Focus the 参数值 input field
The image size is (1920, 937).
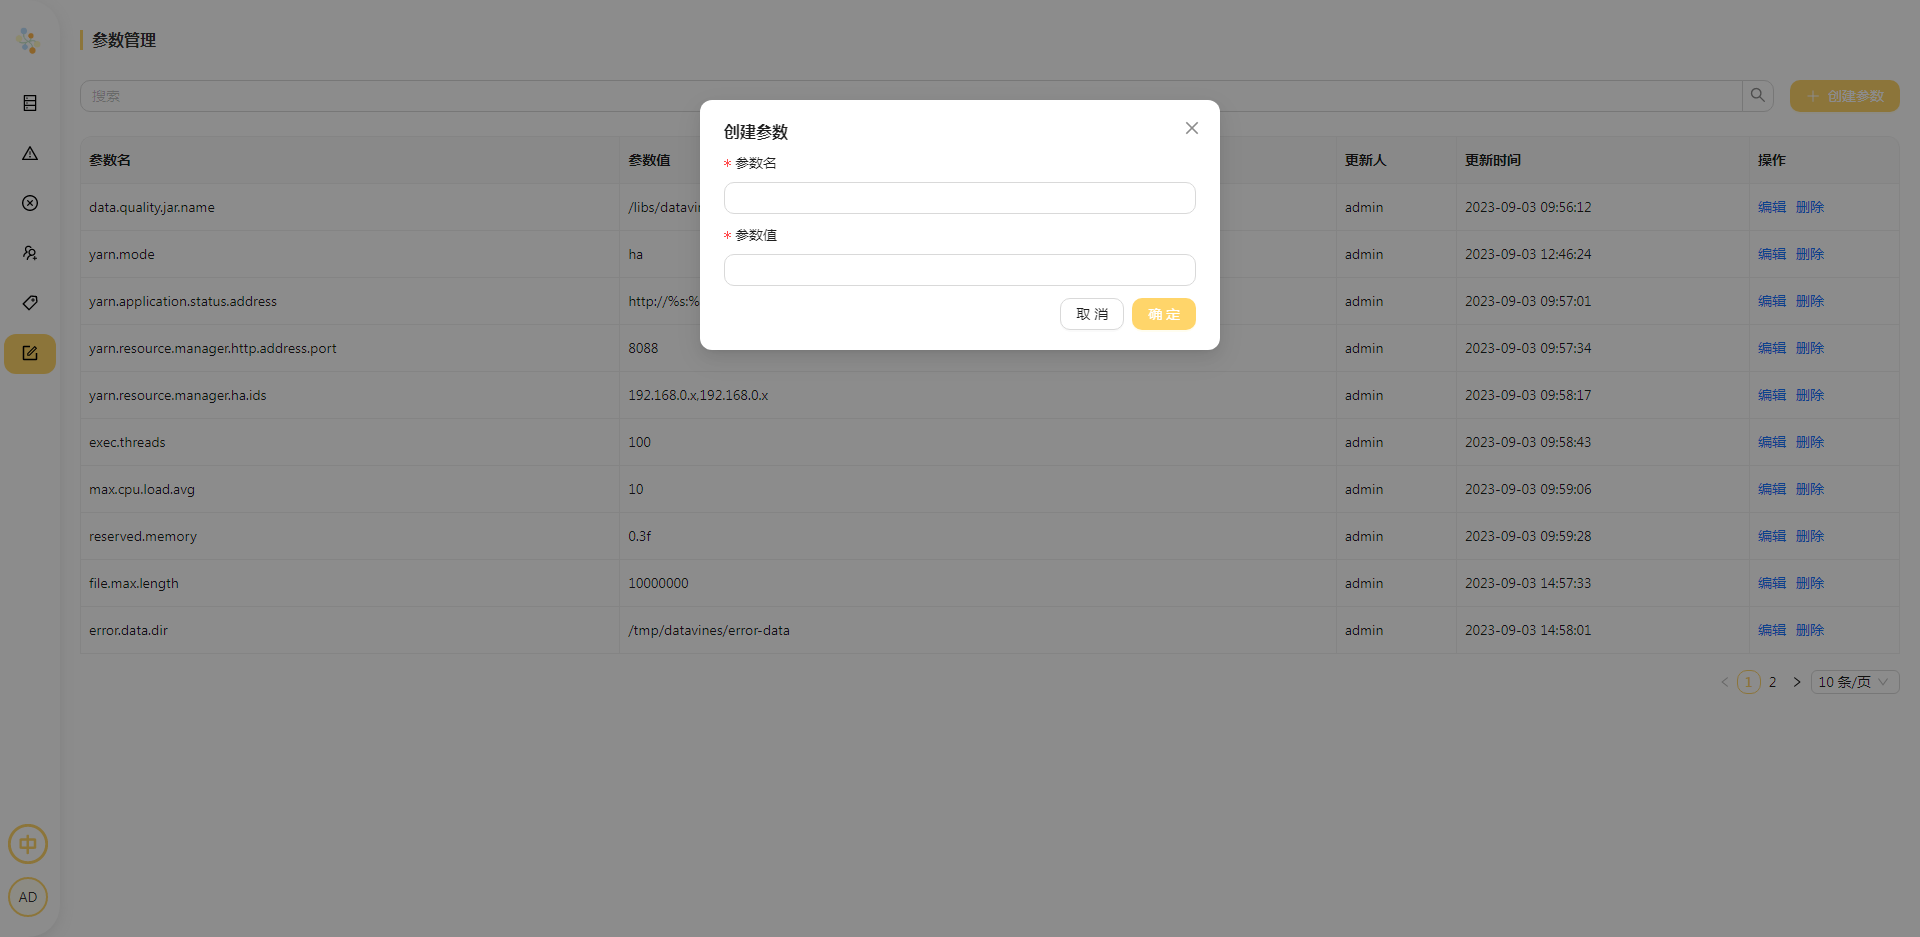(960, 270)
